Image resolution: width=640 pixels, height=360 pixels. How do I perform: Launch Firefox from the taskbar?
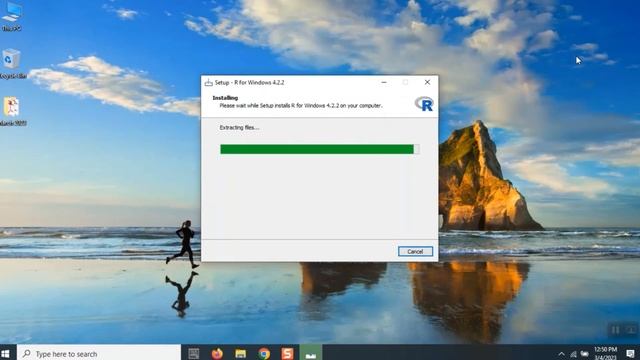click(217, 353)
